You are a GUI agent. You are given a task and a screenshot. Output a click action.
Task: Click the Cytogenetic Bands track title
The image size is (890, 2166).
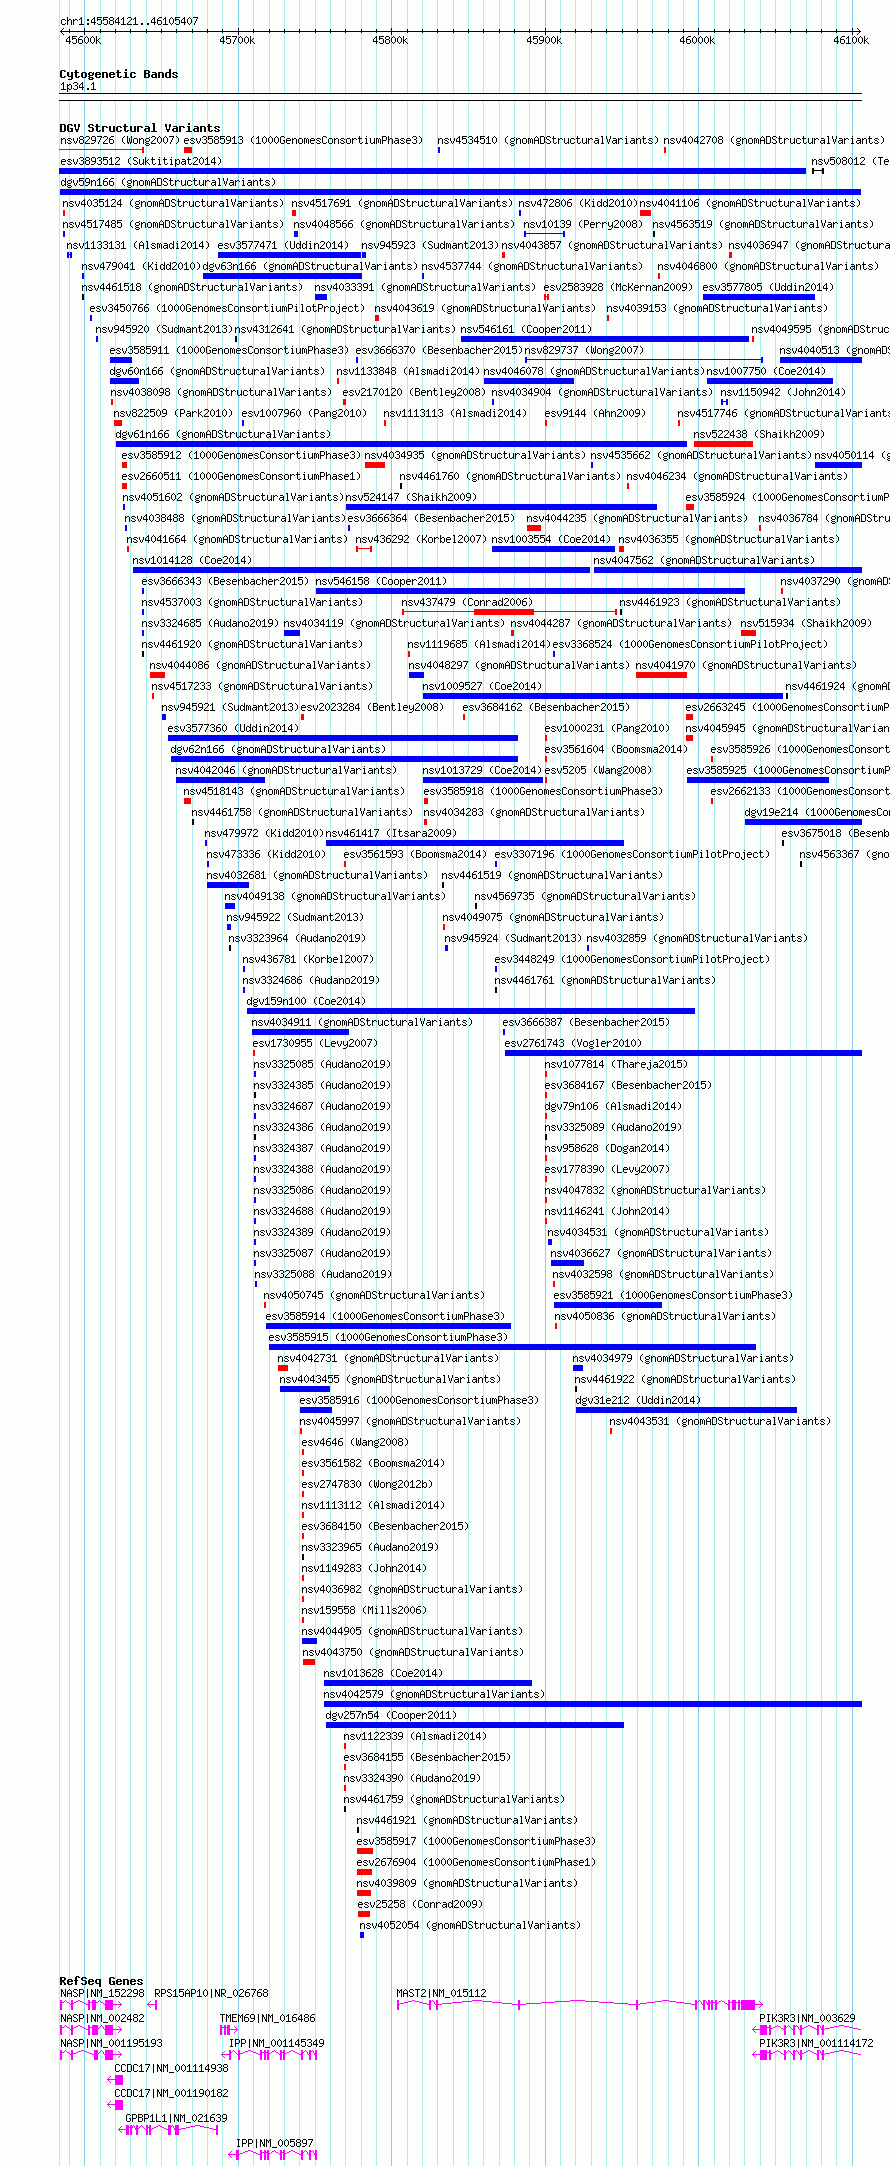click(118, 74)
